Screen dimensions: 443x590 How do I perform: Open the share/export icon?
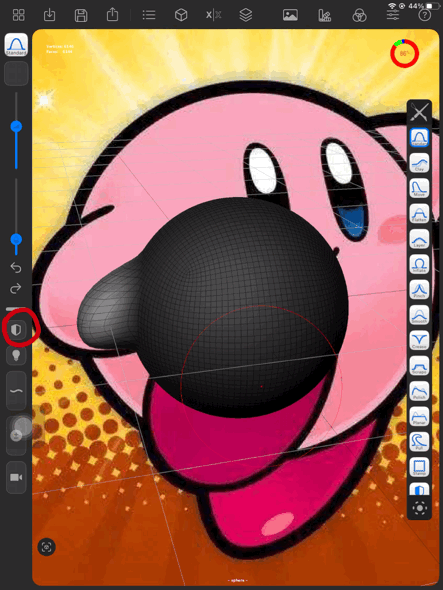(x=112, y=15)
